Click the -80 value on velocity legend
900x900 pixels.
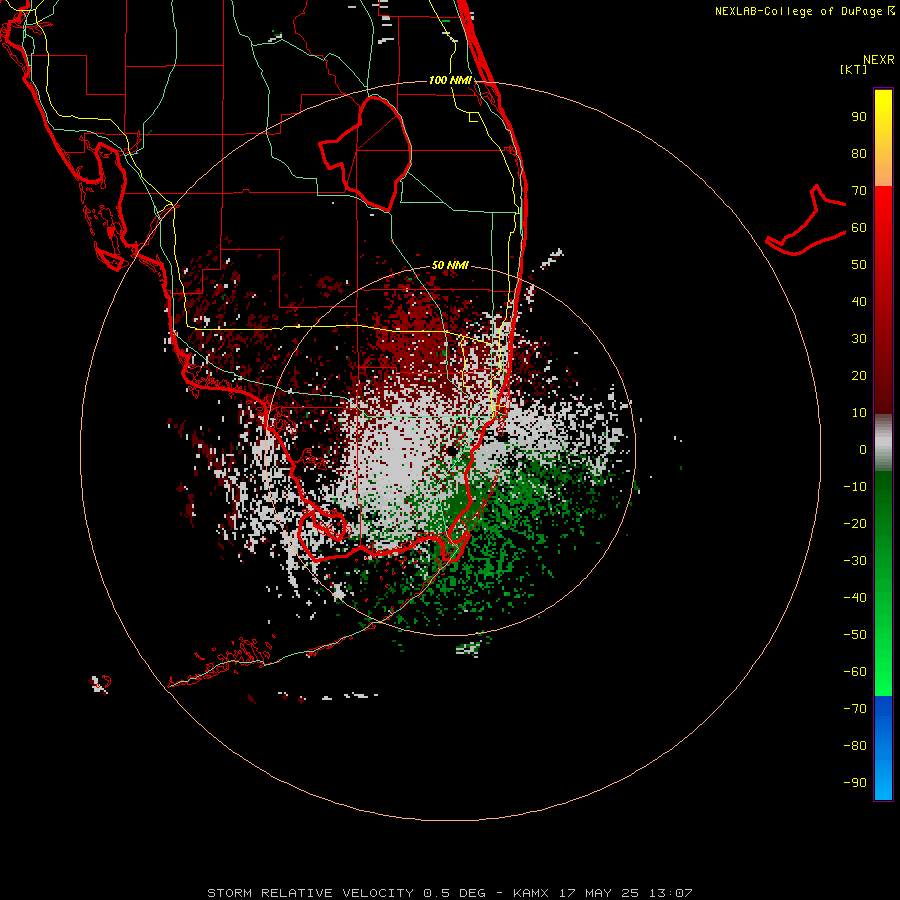pyautogui.click(x=855, y=746)
